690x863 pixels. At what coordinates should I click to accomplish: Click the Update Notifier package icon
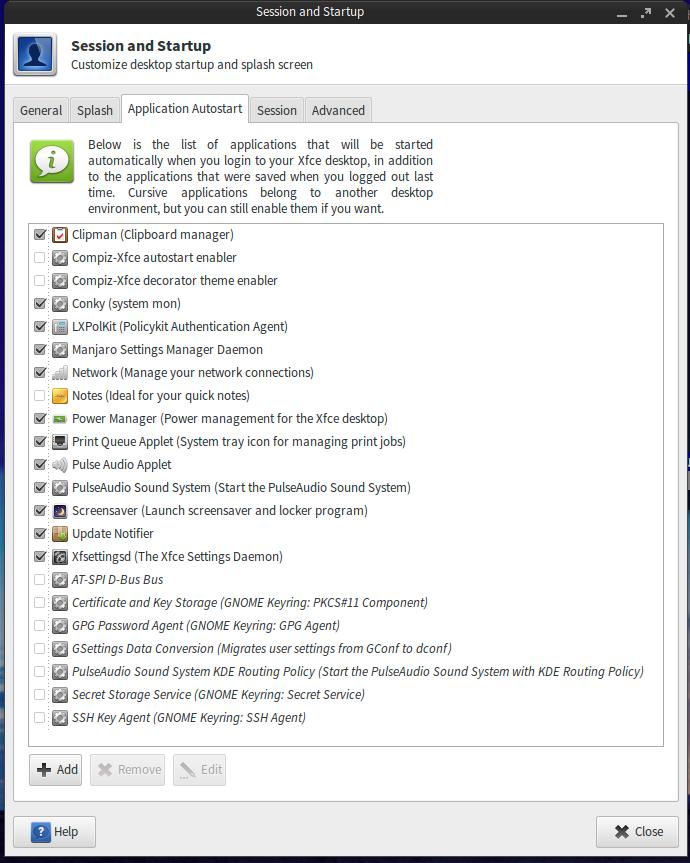coord(59,534)
